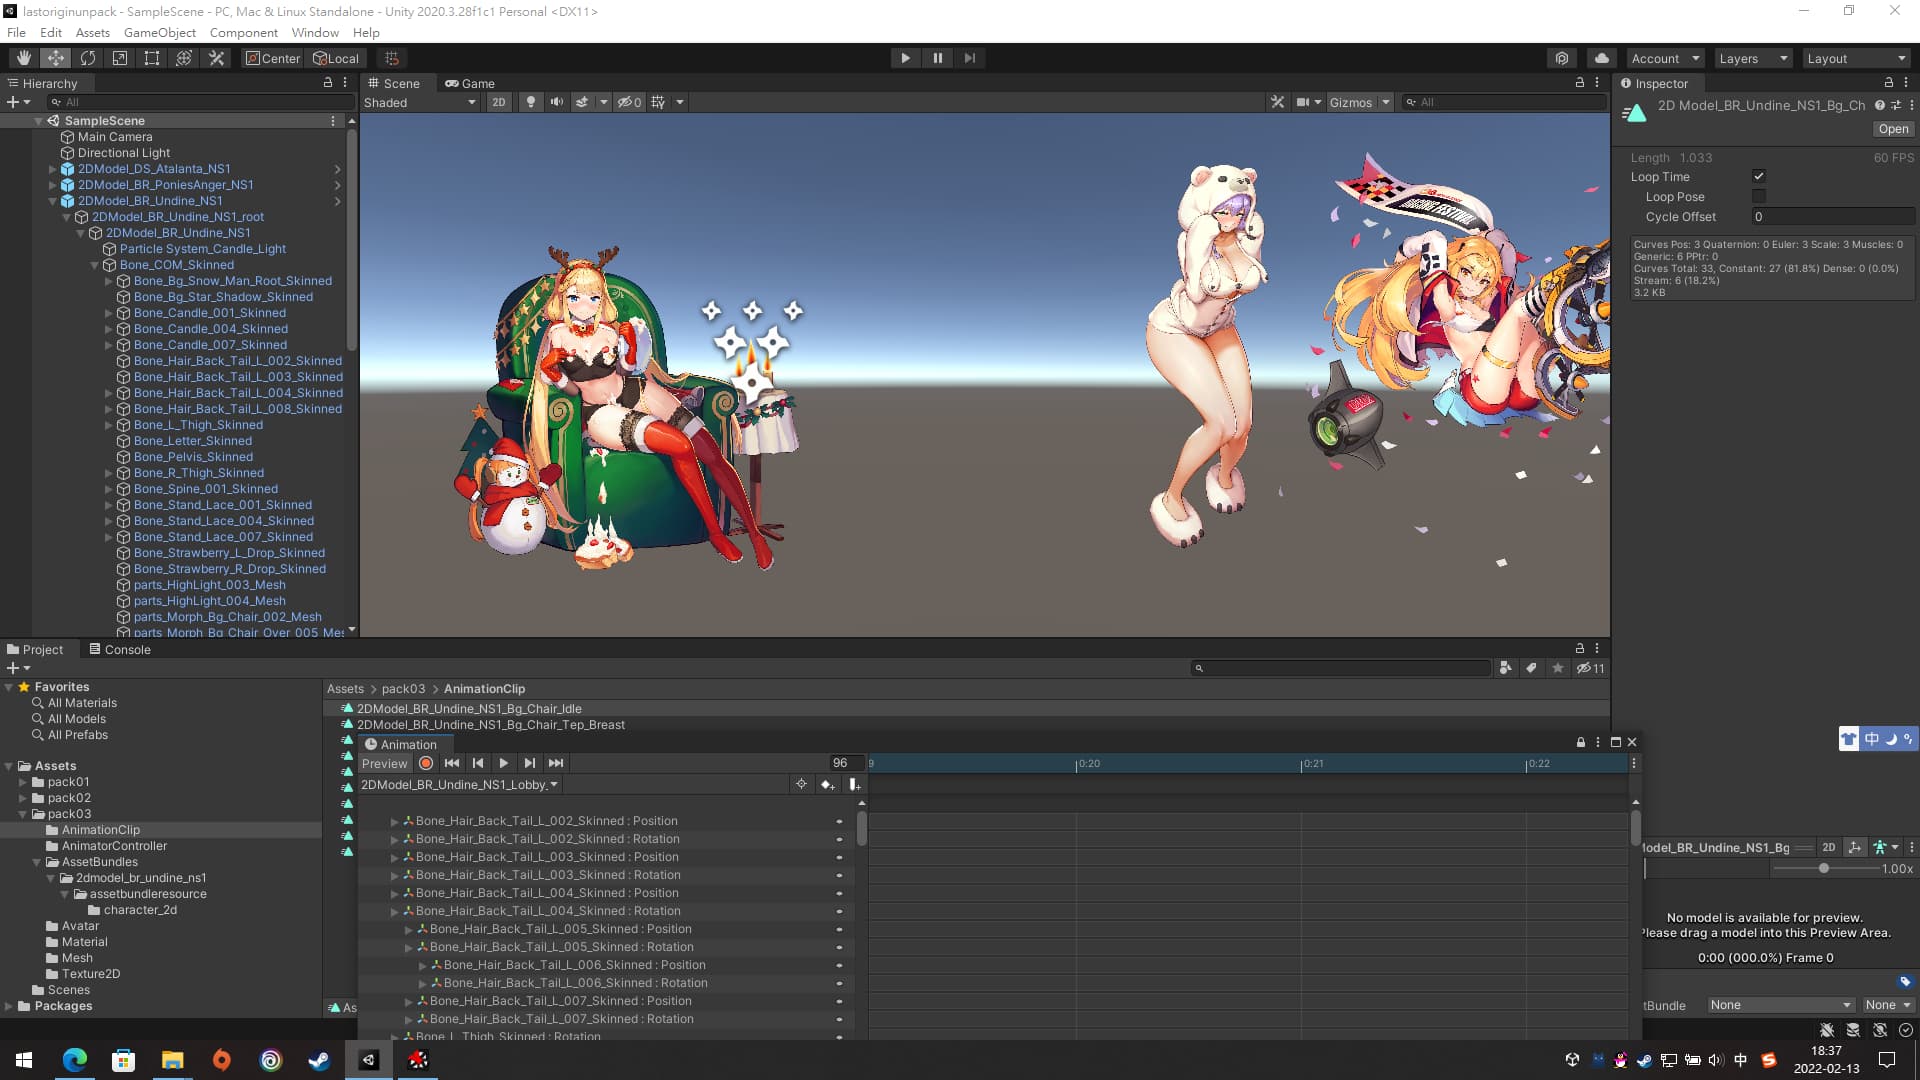Expand 2DModel_DS_Atalanta_NS1 in Hierarchy
Image resolution: width=1920 pixels, height=1080 pixels.
(52, 169)
